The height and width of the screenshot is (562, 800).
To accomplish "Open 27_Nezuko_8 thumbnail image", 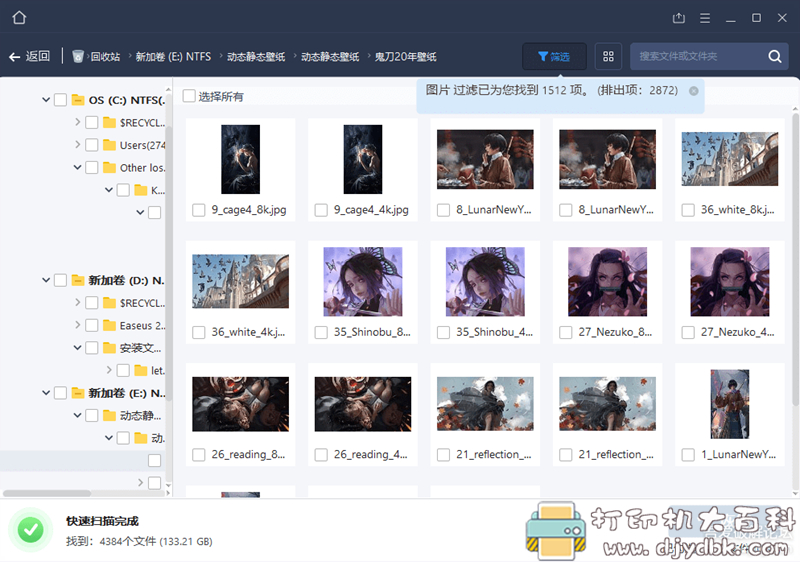I will [608, 282].
